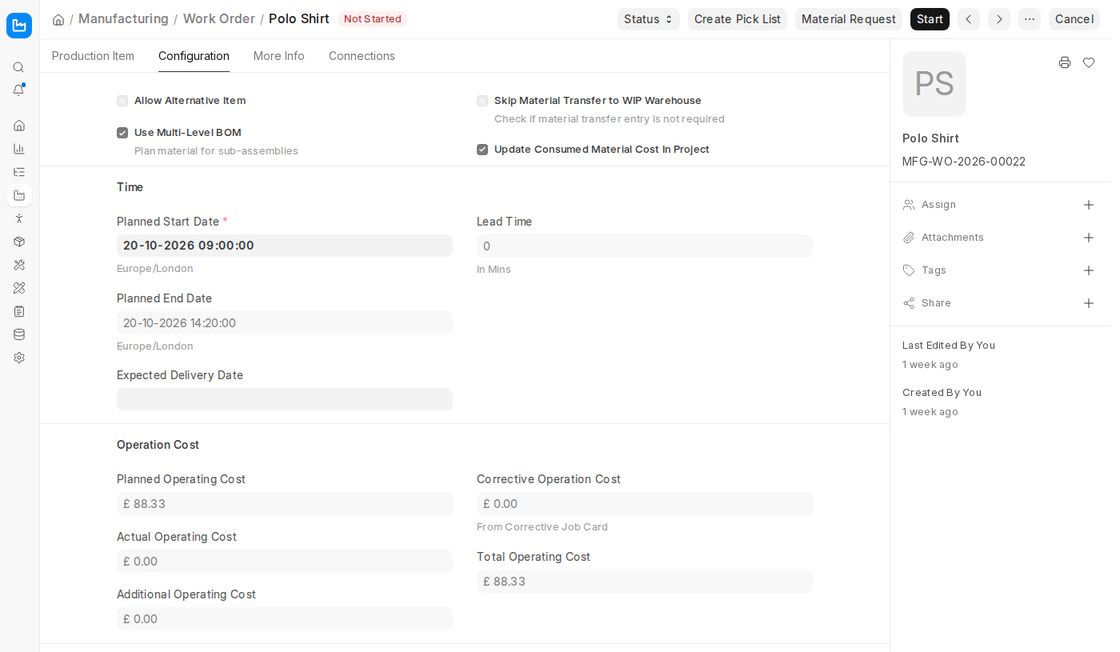
Task: Print this work order via printer icon
Action: tap(1065, 63)
